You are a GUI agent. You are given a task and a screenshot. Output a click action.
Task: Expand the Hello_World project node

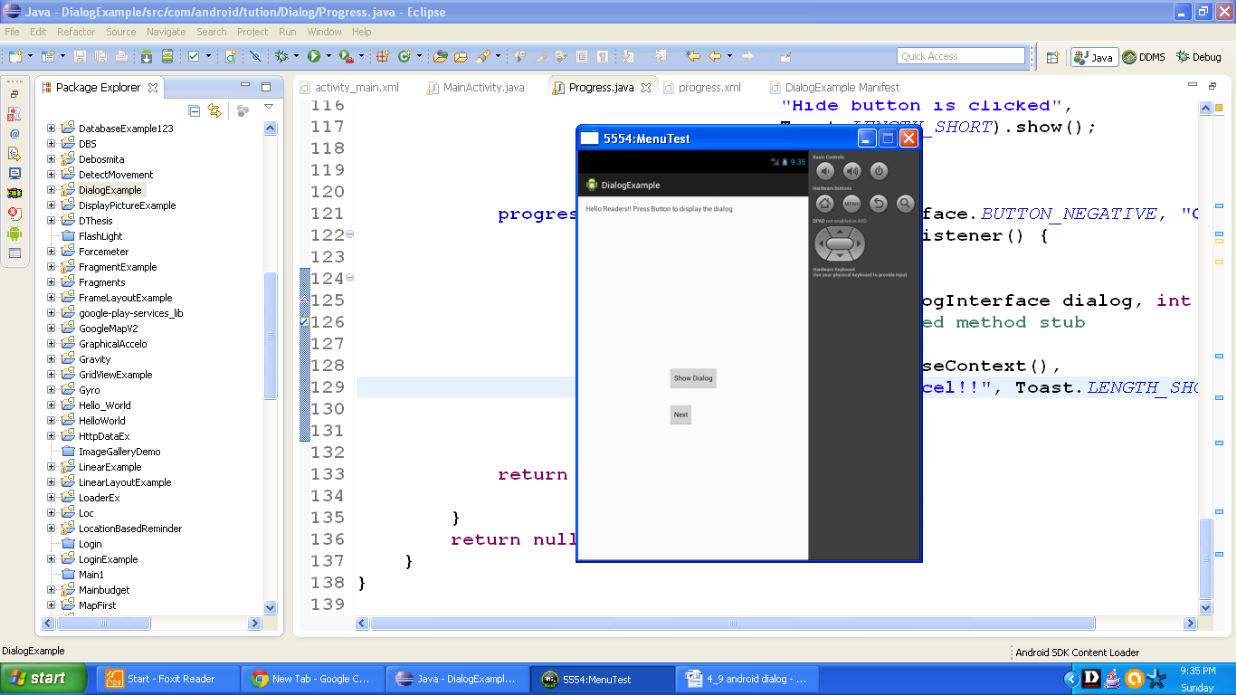51,405
